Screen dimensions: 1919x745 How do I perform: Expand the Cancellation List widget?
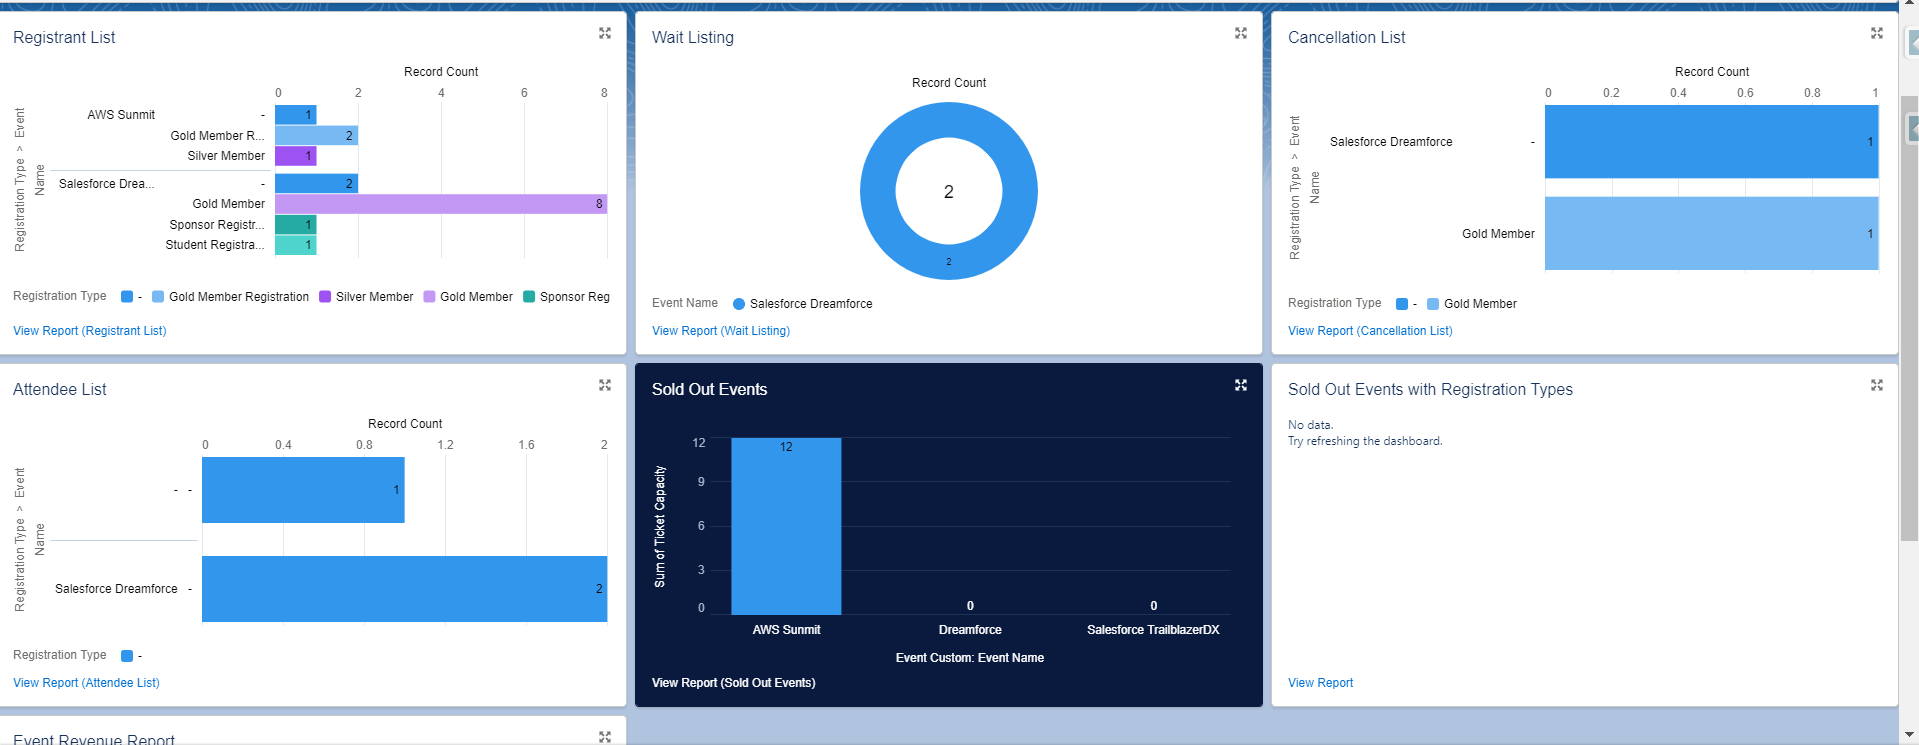[1877, 33]
